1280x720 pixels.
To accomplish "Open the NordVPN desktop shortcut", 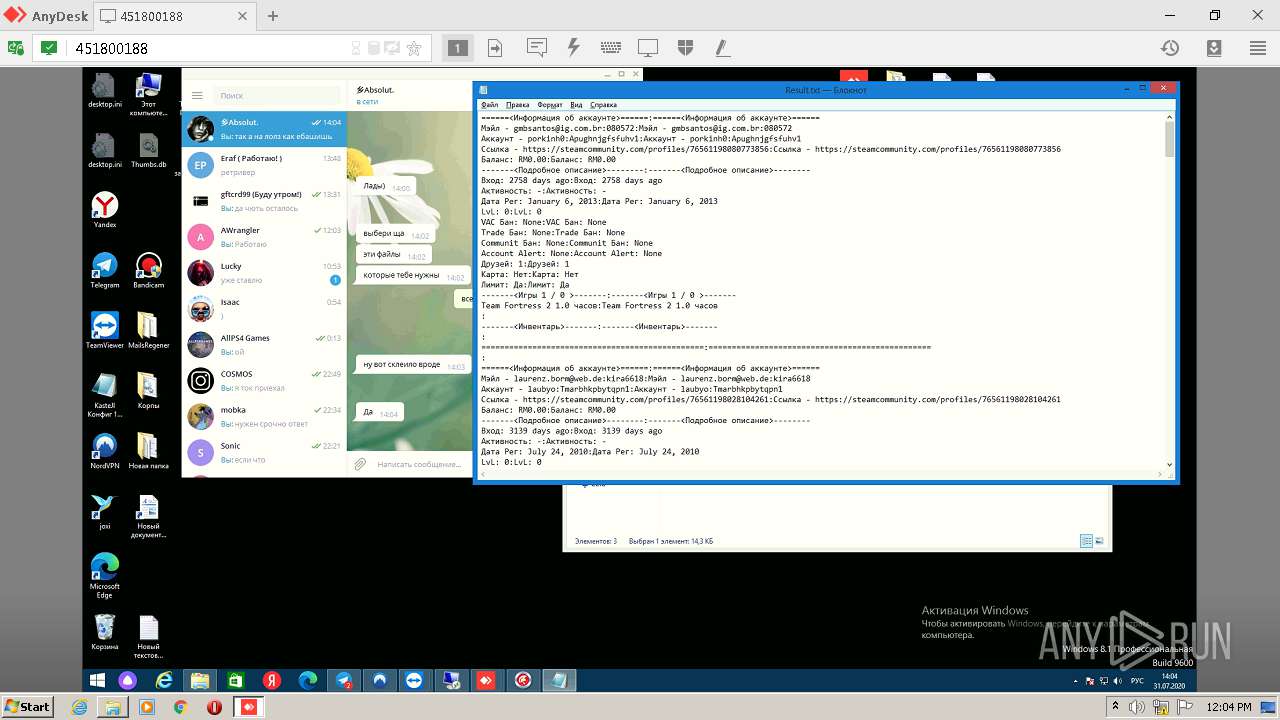I will click(105, 451).
